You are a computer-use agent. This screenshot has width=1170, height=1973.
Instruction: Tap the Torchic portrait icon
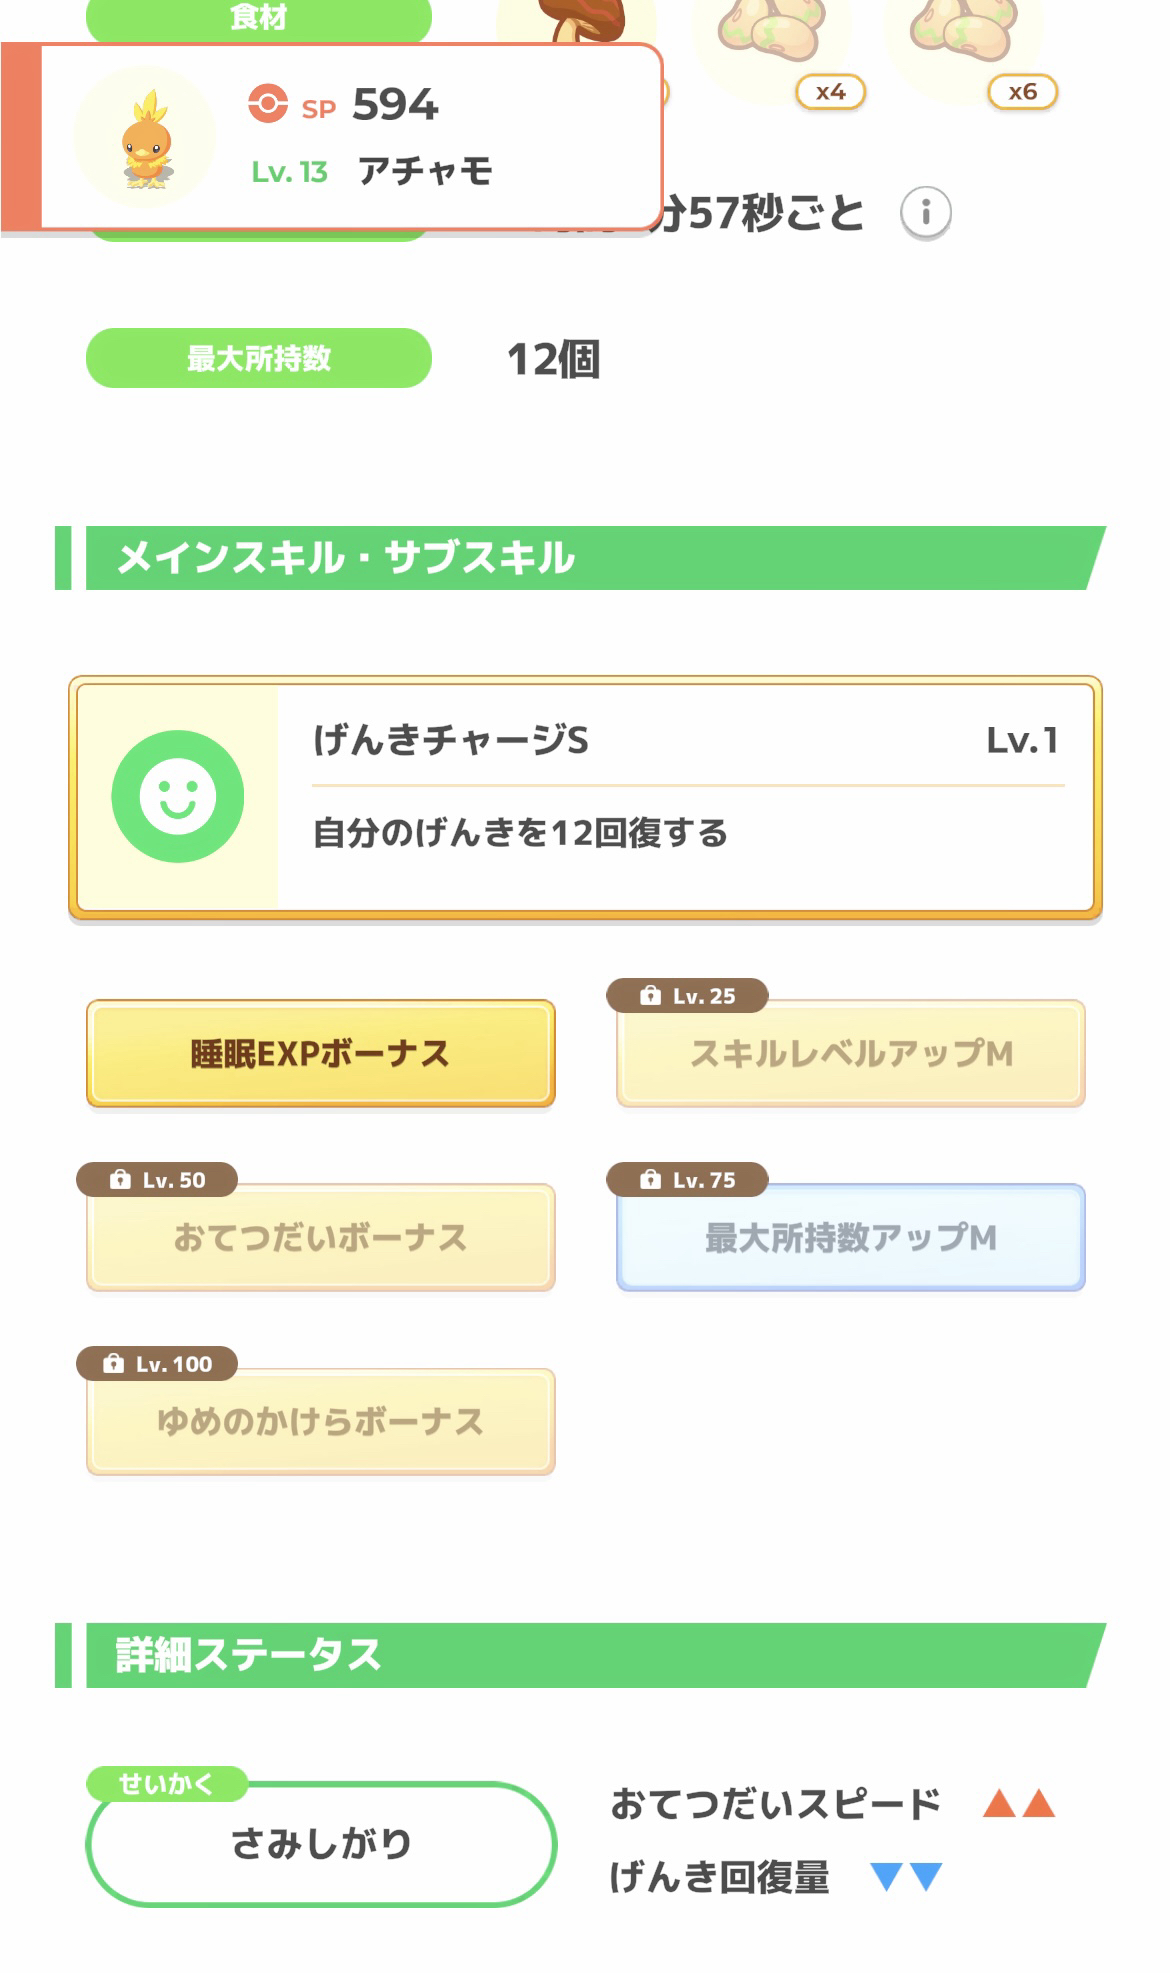146,137
